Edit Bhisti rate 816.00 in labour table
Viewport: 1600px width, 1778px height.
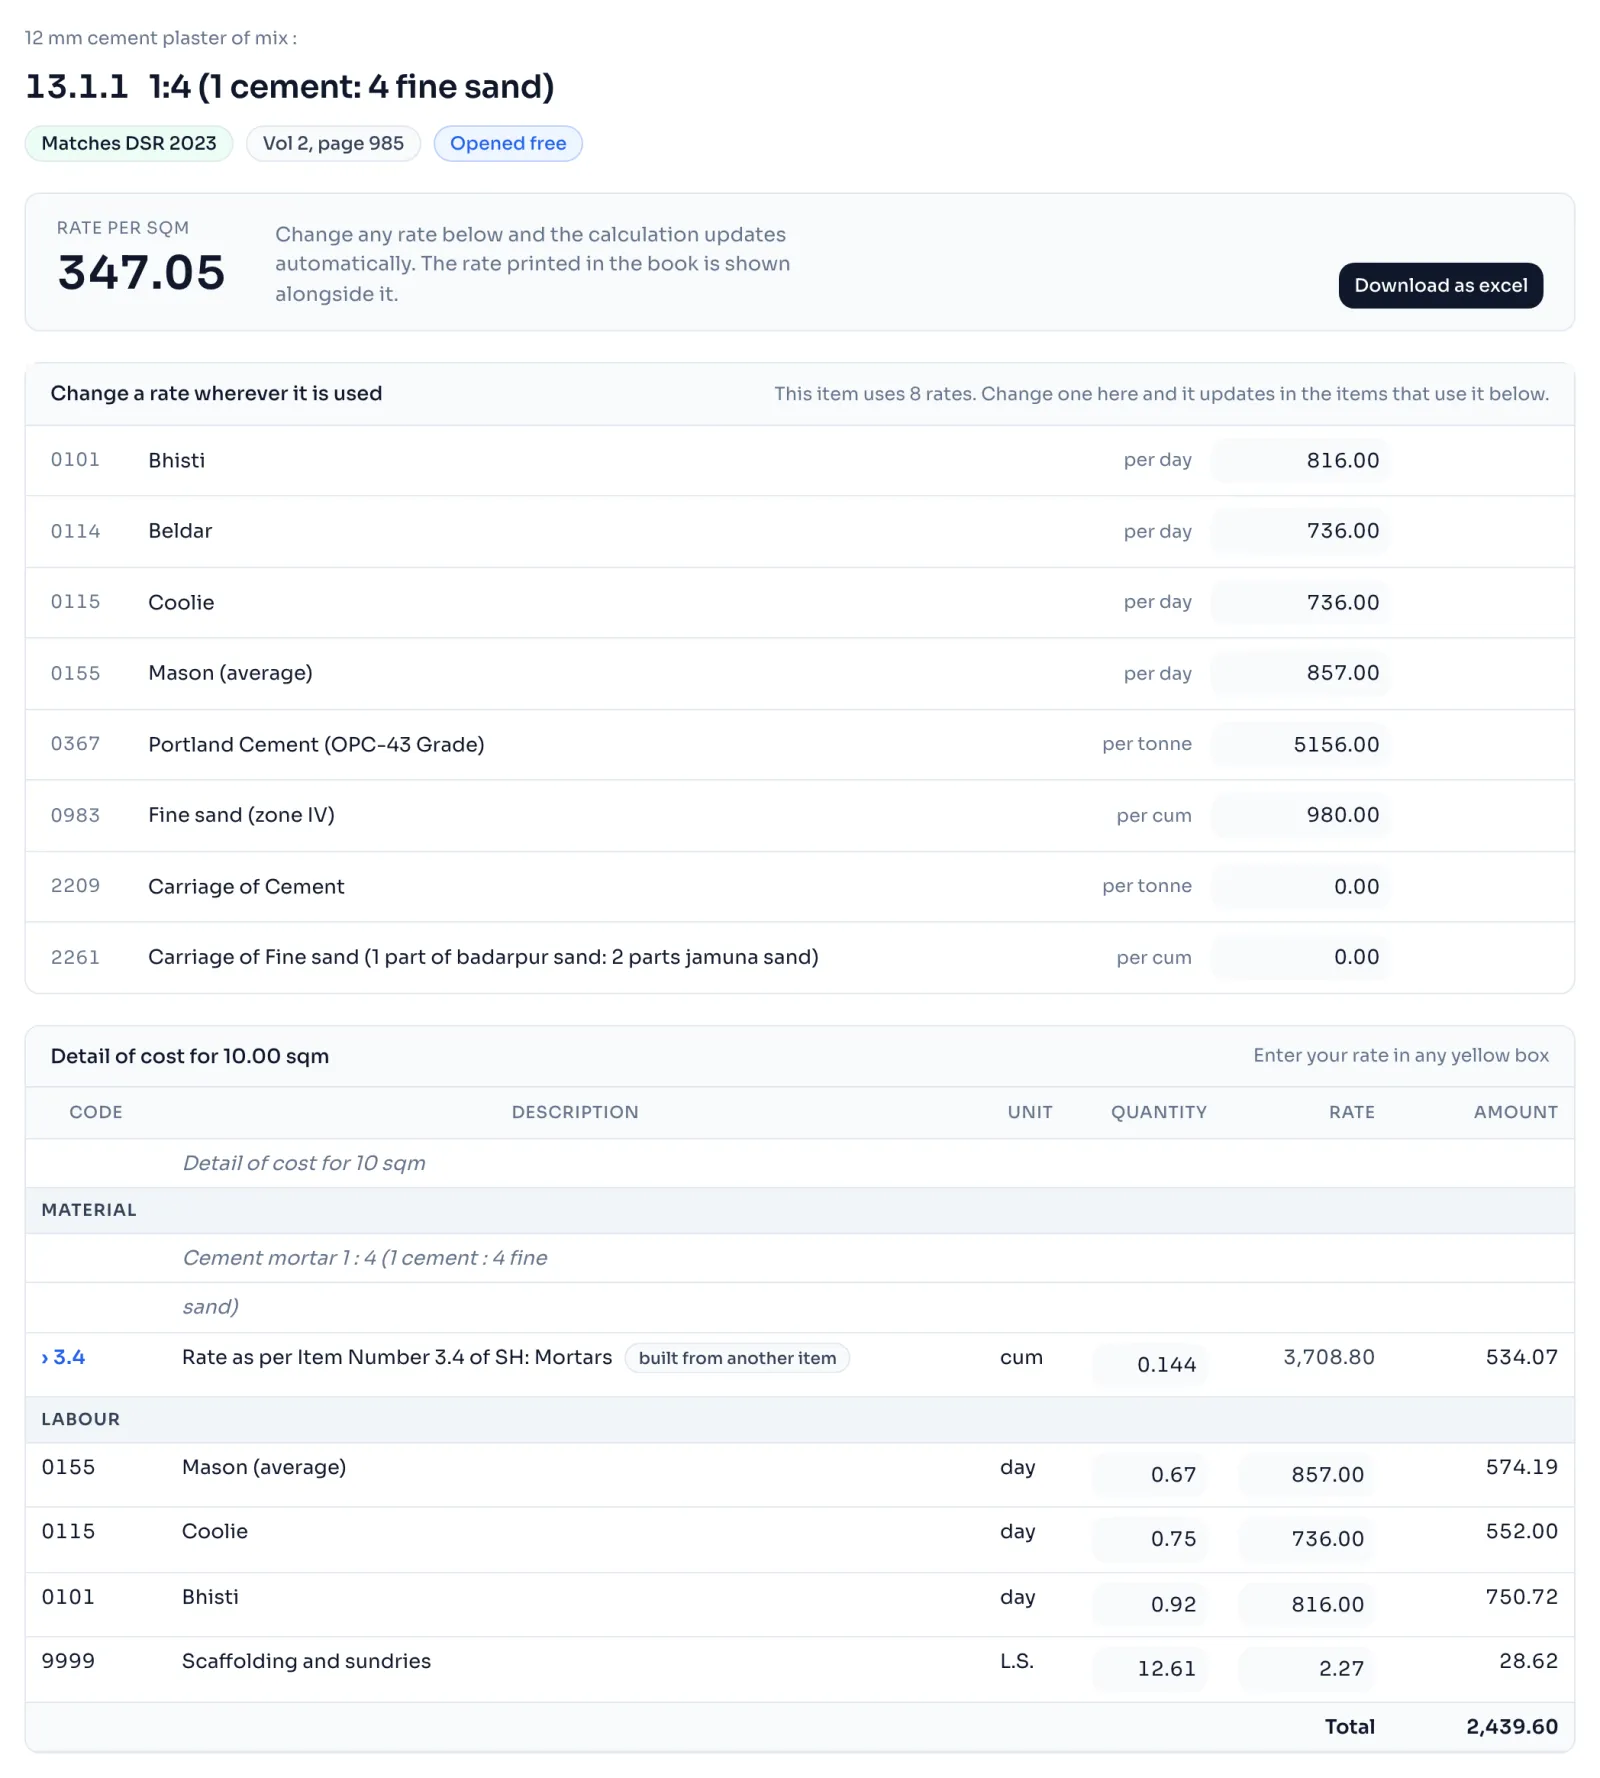[1306, 1604]
